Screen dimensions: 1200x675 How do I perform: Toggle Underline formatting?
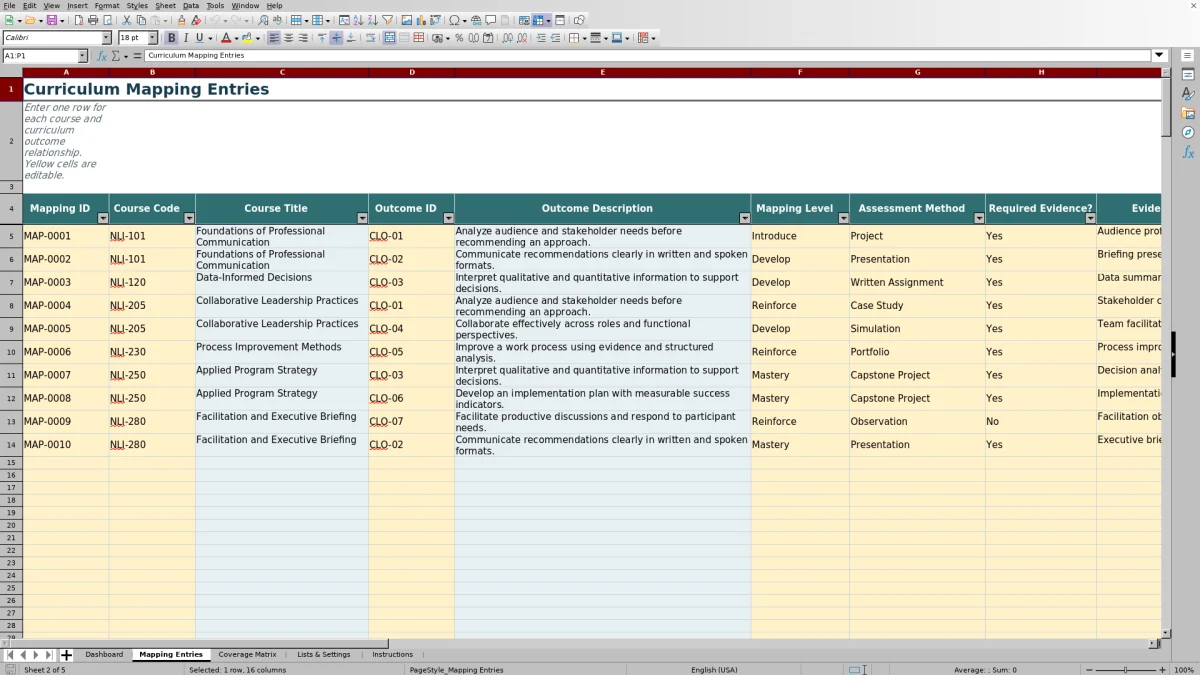pyautogui.click(x=199, y=38)
